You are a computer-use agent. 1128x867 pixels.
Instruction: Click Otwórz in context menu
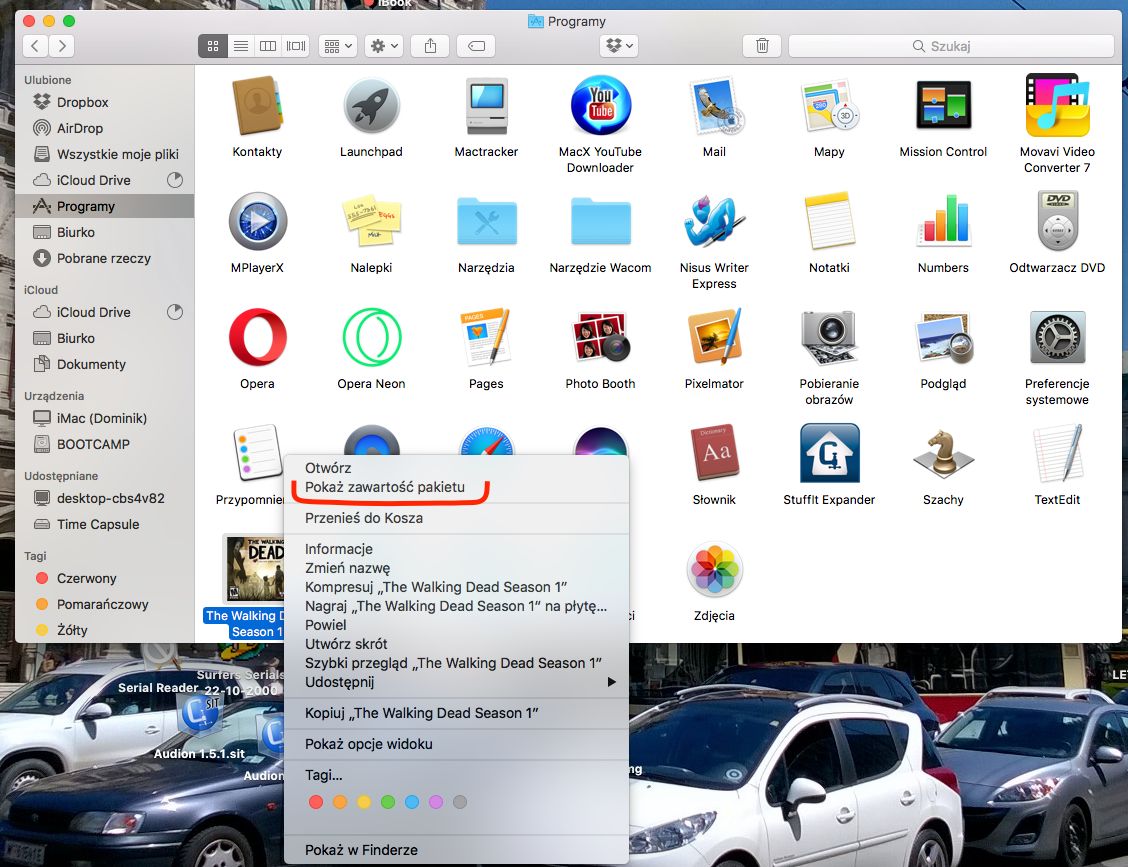click(328, 468)
